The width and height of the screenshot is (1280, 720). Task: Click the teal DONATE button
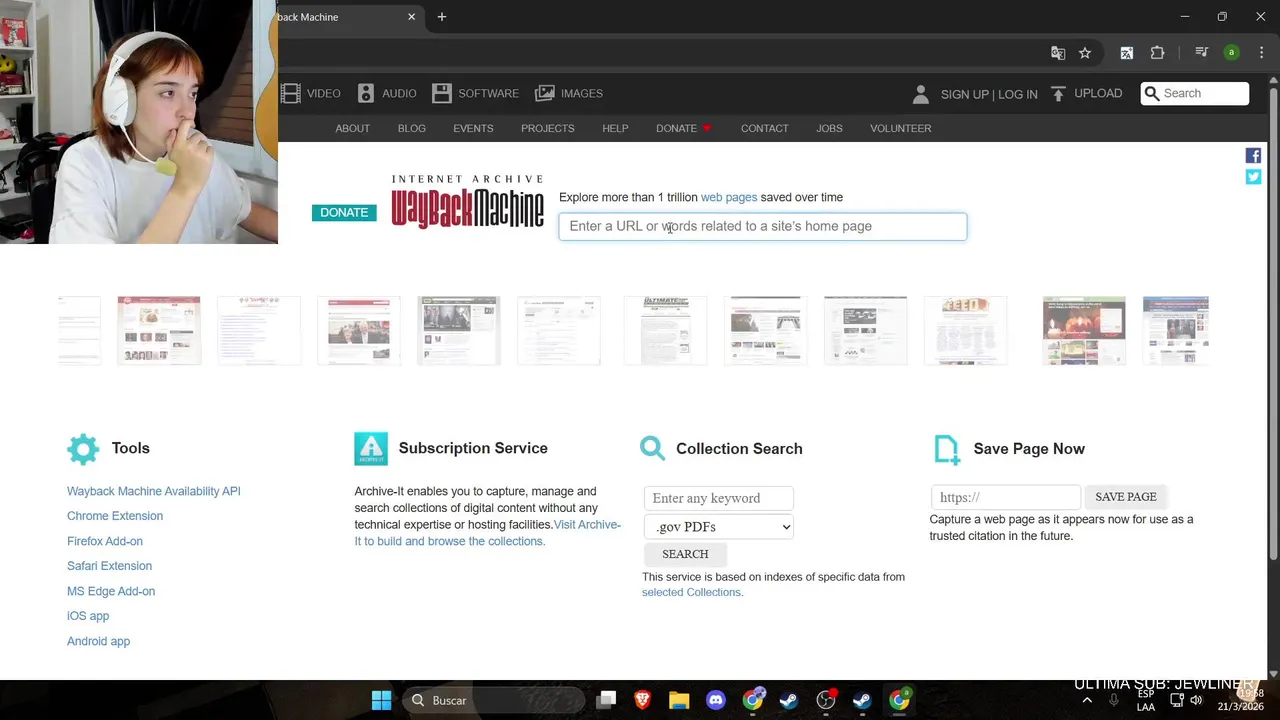point(344,213)
